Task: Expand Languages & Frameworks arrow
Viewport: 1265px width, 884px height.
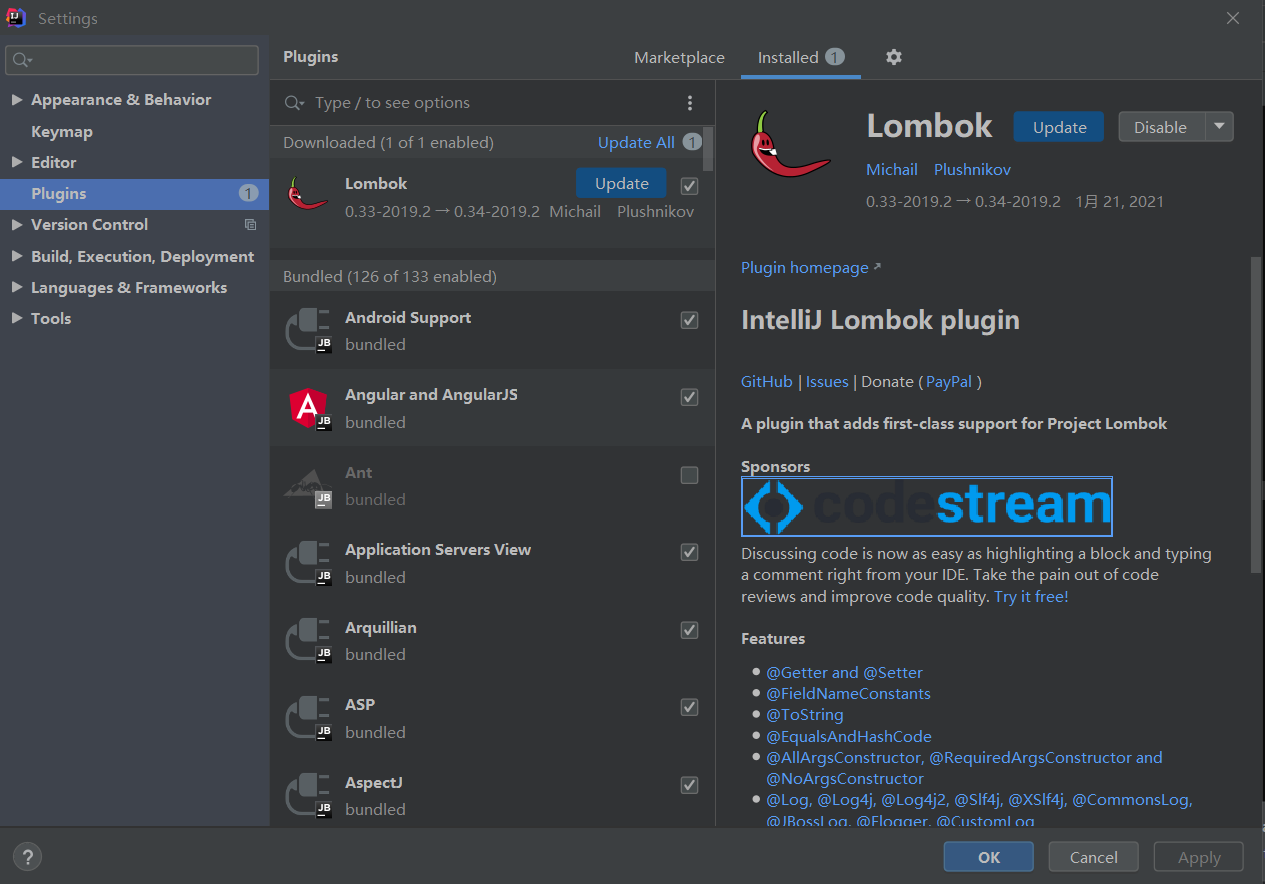Action: point(17,287)
